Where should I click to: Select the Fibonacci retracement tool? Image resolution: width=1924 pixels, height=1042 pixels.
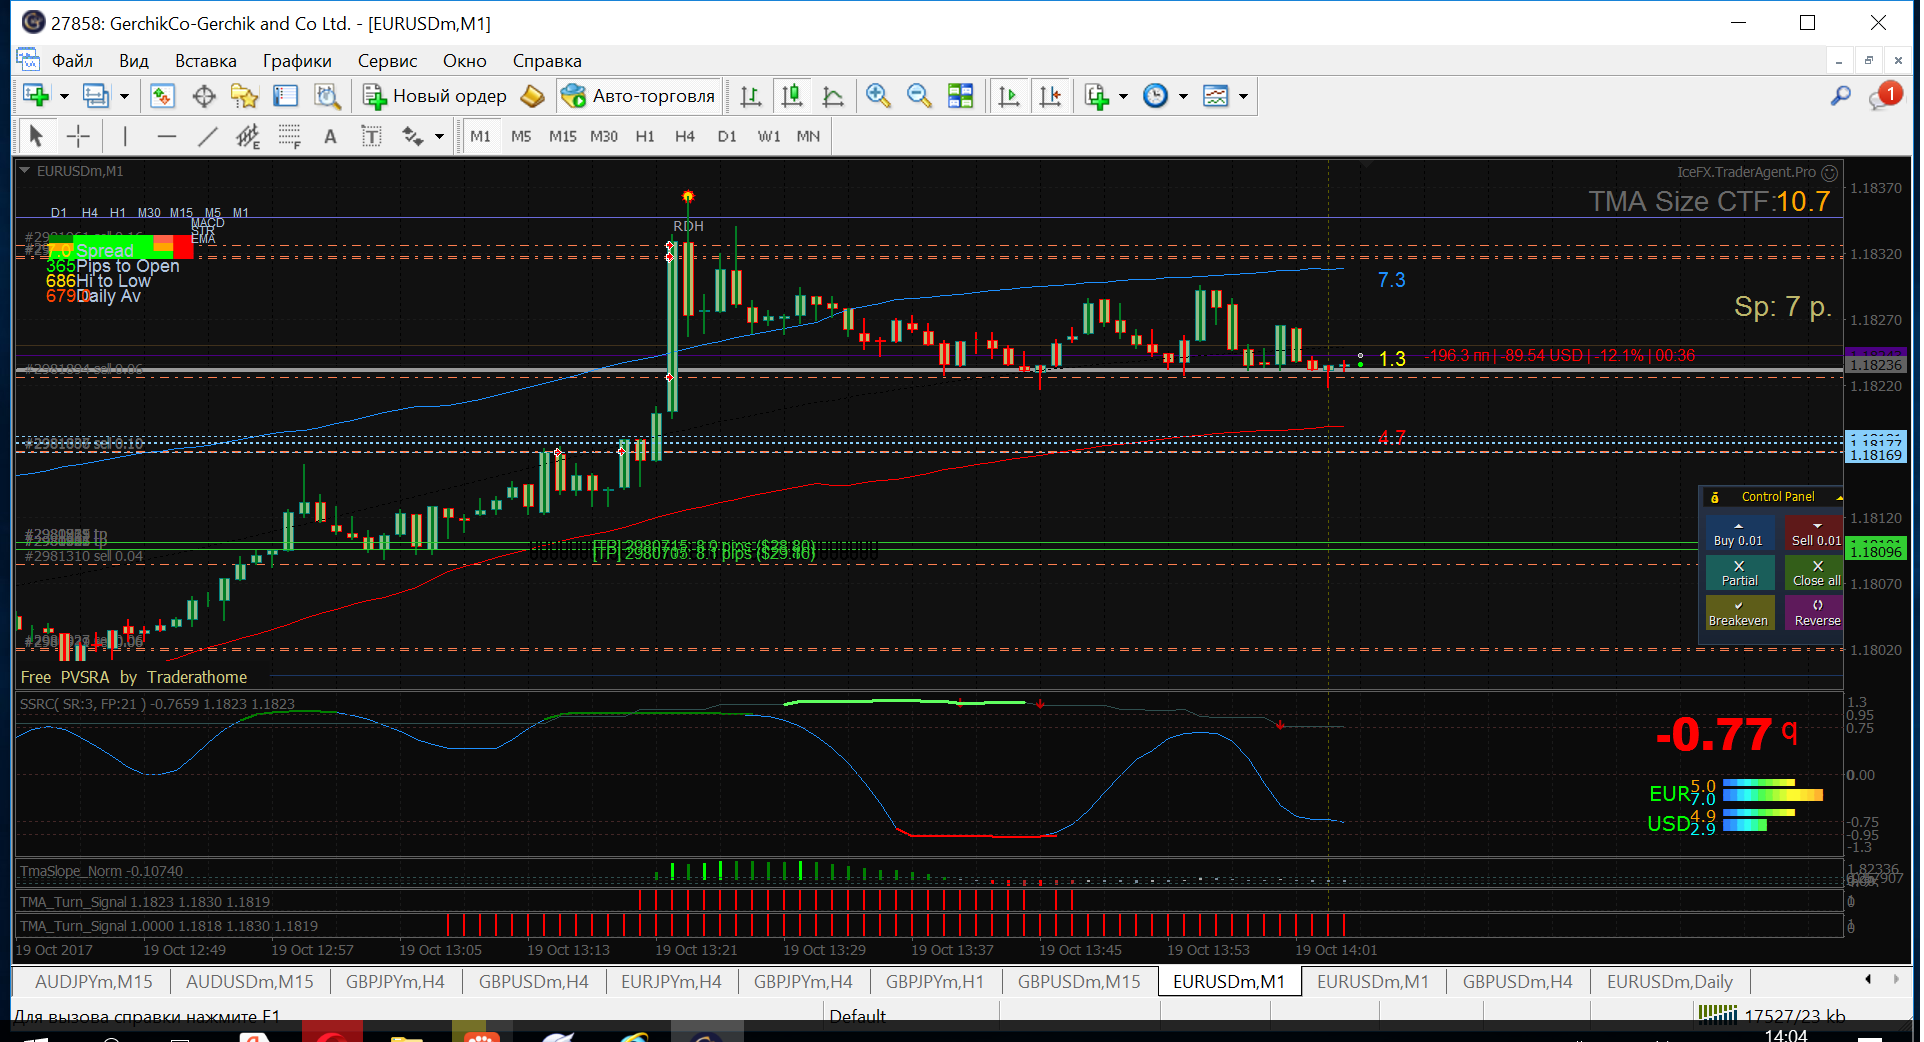pos(290,136)
